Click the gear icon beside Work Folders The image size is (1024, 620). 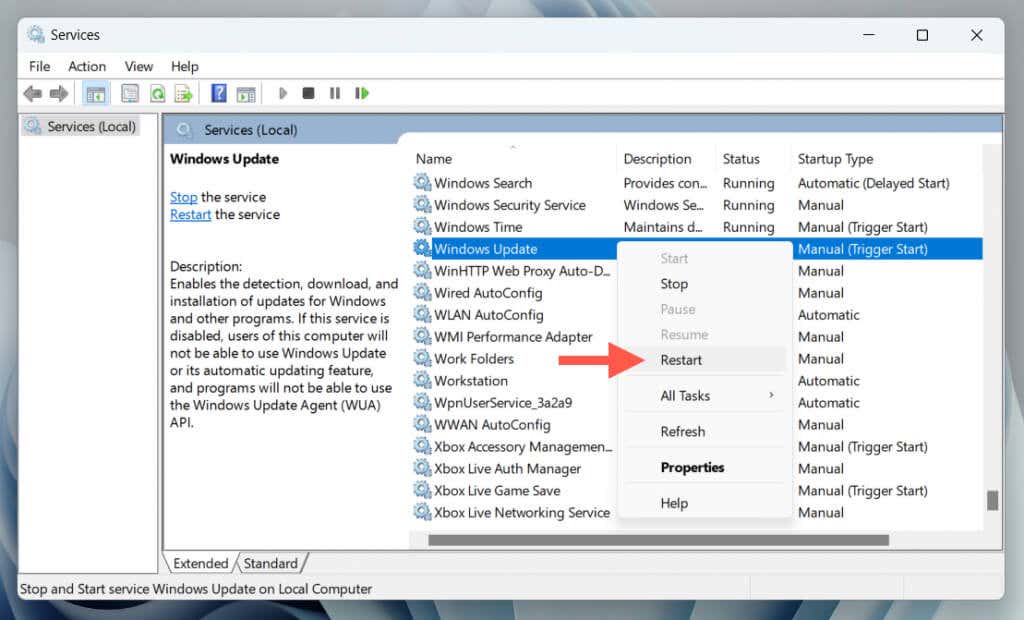pyautogui.click(x=423, y=358)
